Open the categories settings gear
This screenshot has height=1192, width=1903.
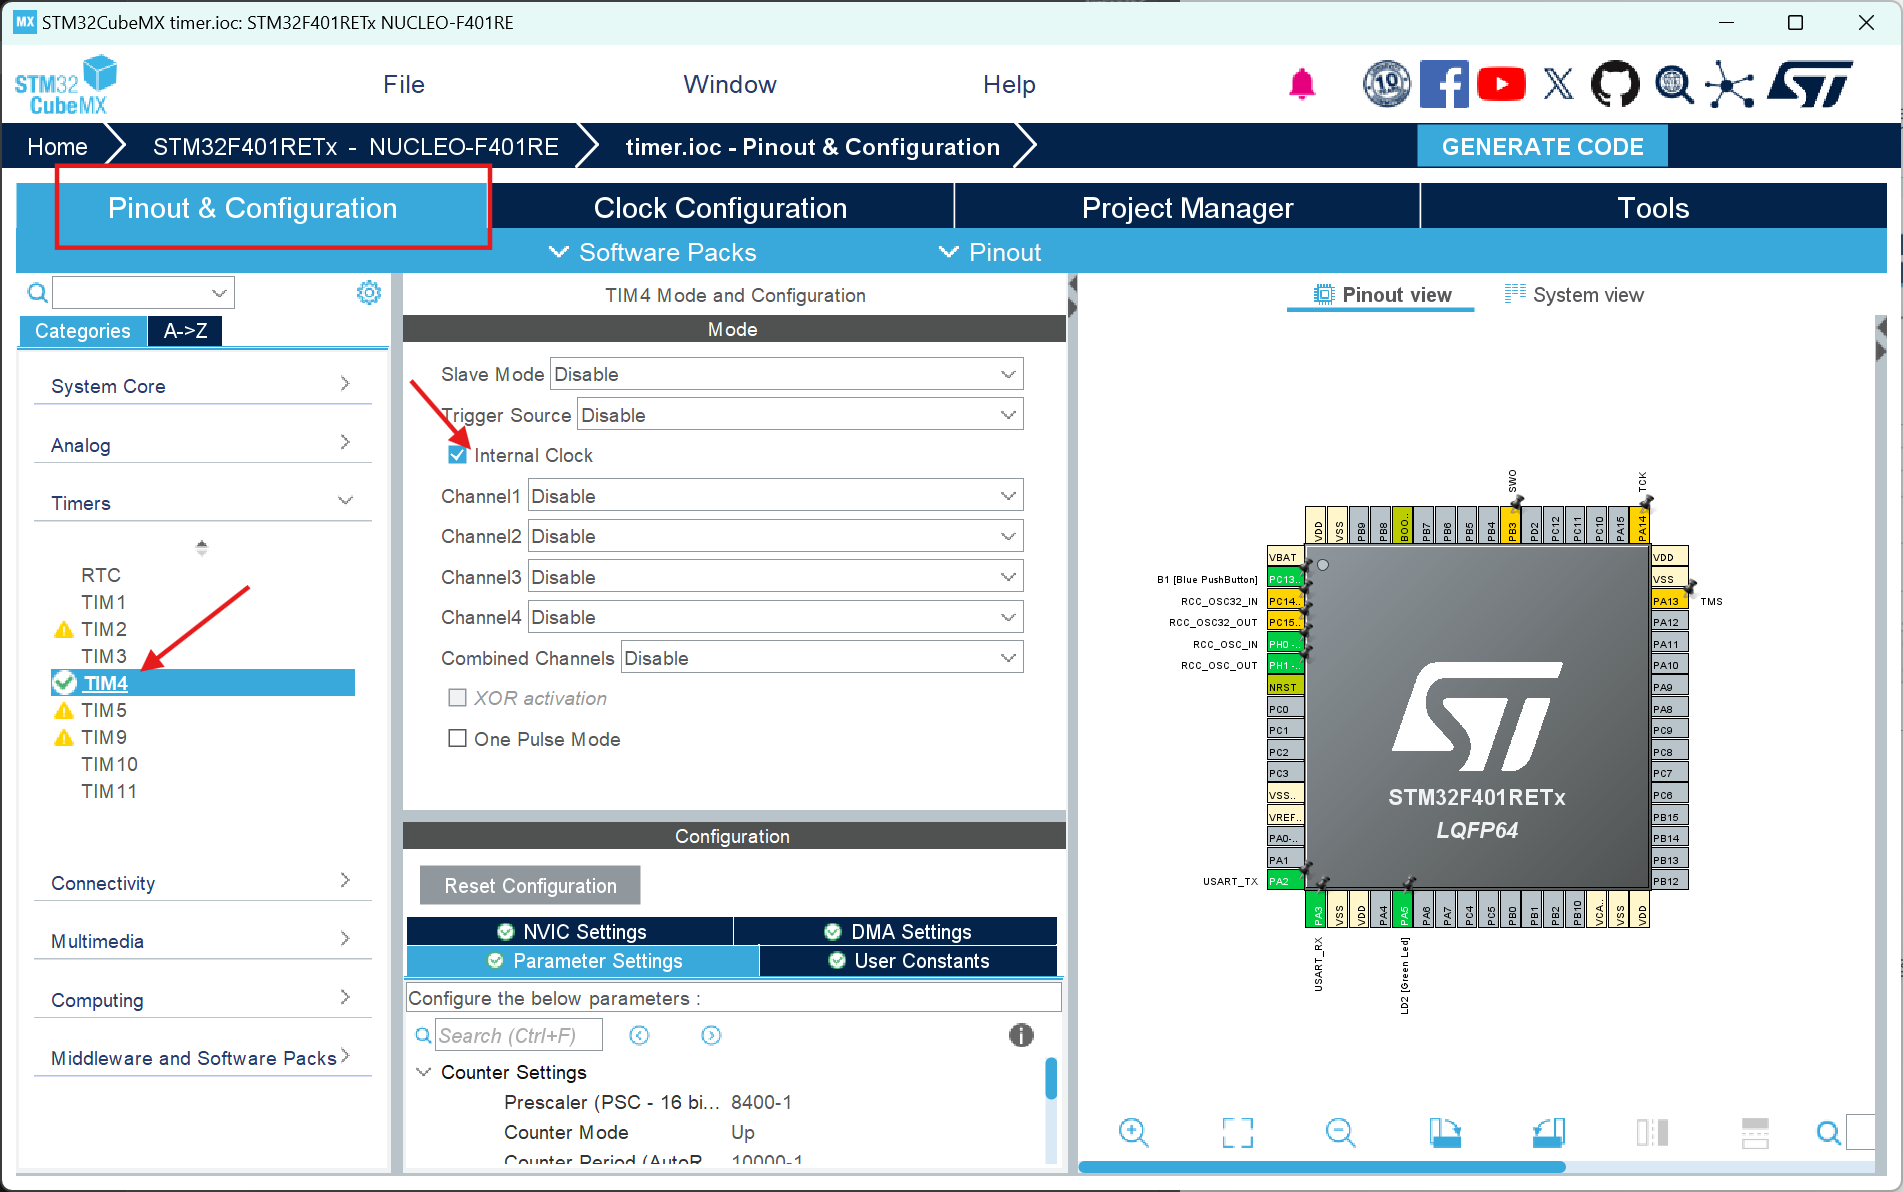click(369, 292)
